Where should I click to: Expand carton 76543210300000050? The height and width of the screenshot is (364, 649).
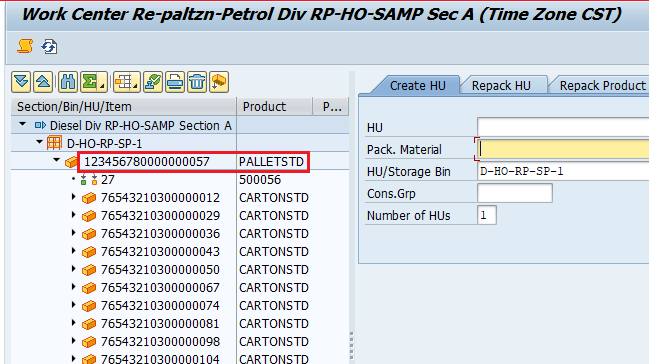coord(74,269)
